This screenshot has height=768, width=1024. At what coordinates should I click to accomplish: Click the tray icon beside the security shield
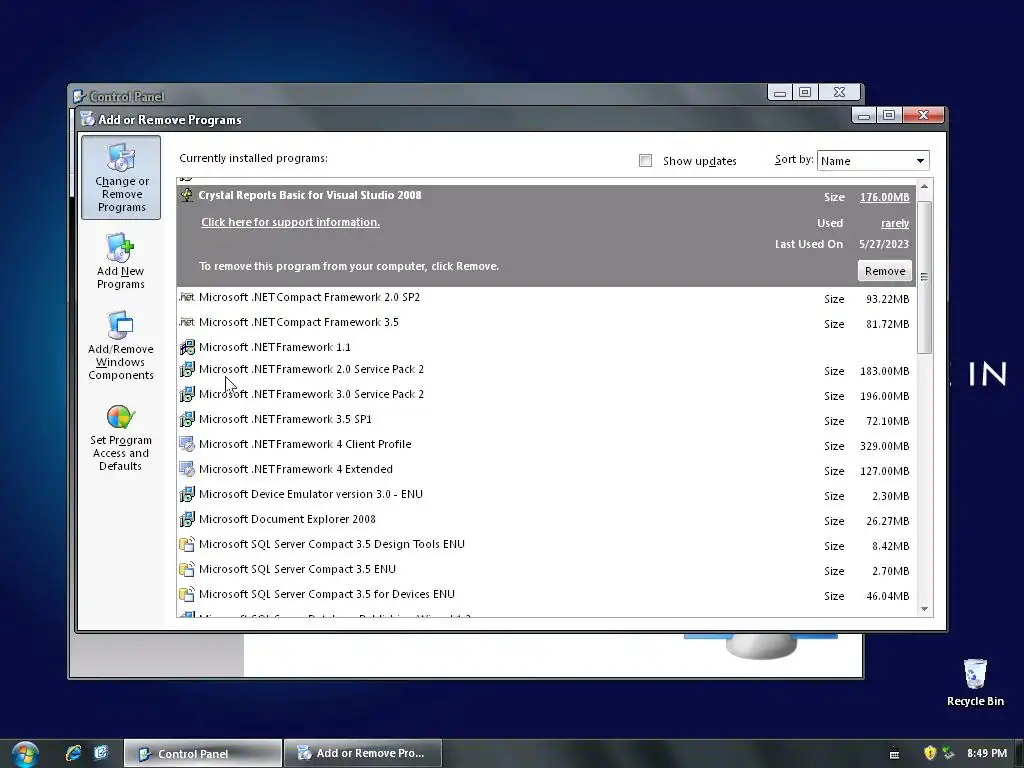pos(948,753)
